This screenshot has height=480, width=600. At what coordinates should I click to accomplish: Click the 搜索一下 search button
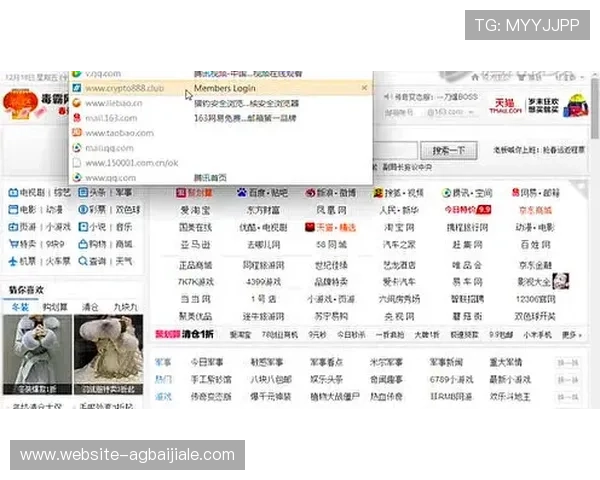[x=448, y=150]
